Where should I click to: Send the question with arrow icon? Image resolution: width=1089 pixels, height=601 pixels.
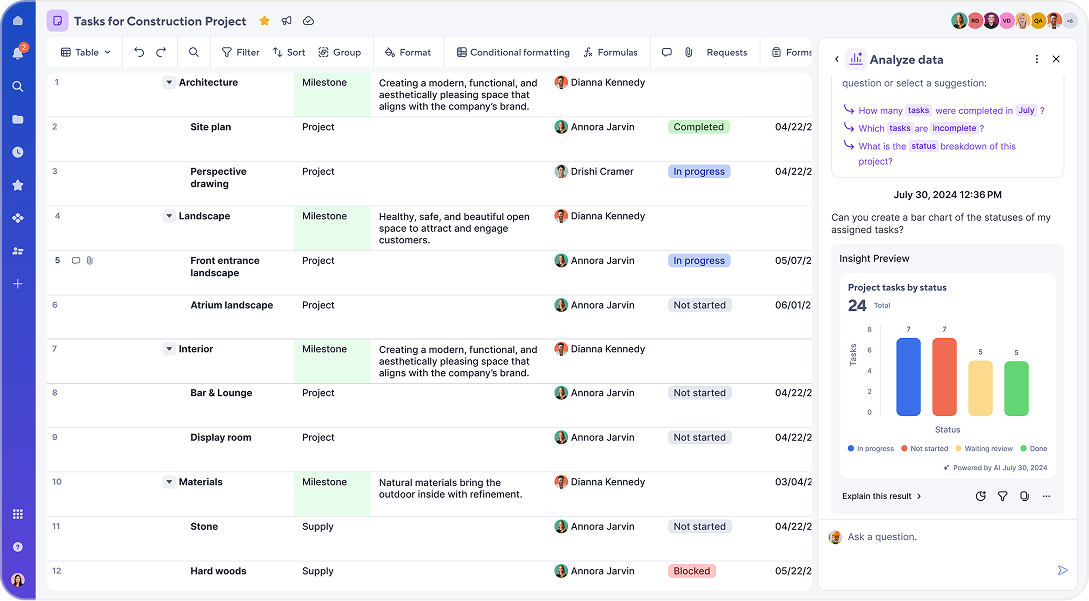(1062, 570)
